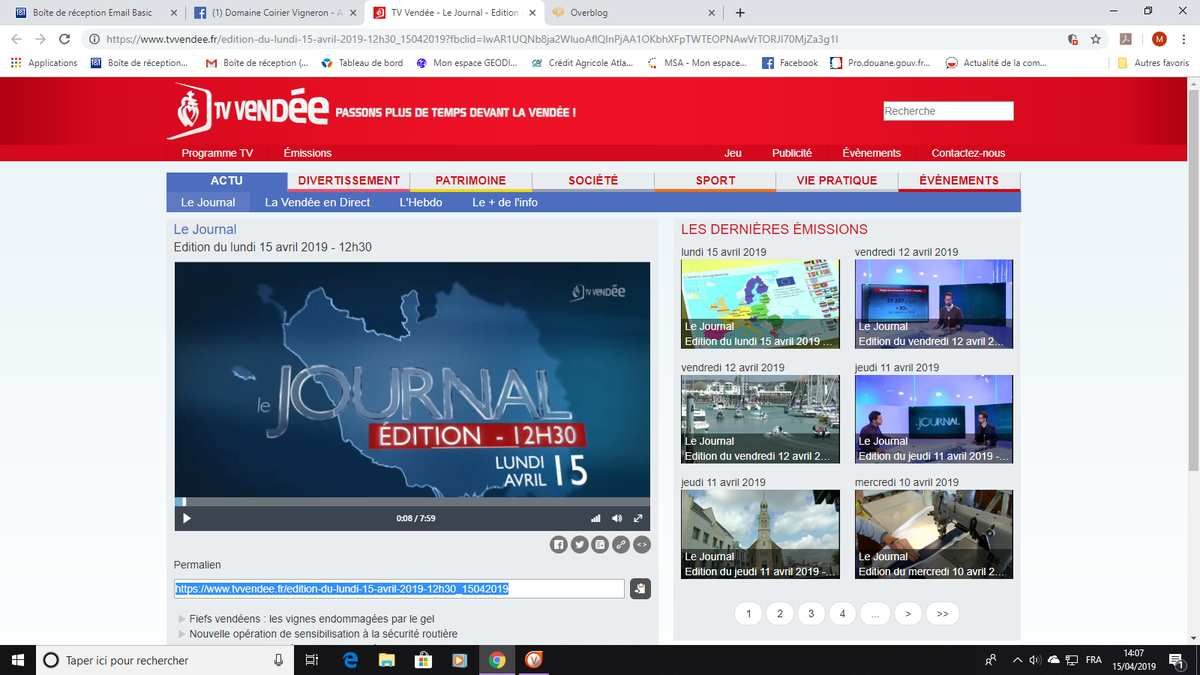Click the Permalien URL field
This screenshot has height=675, width=1200.
[399, 589]
